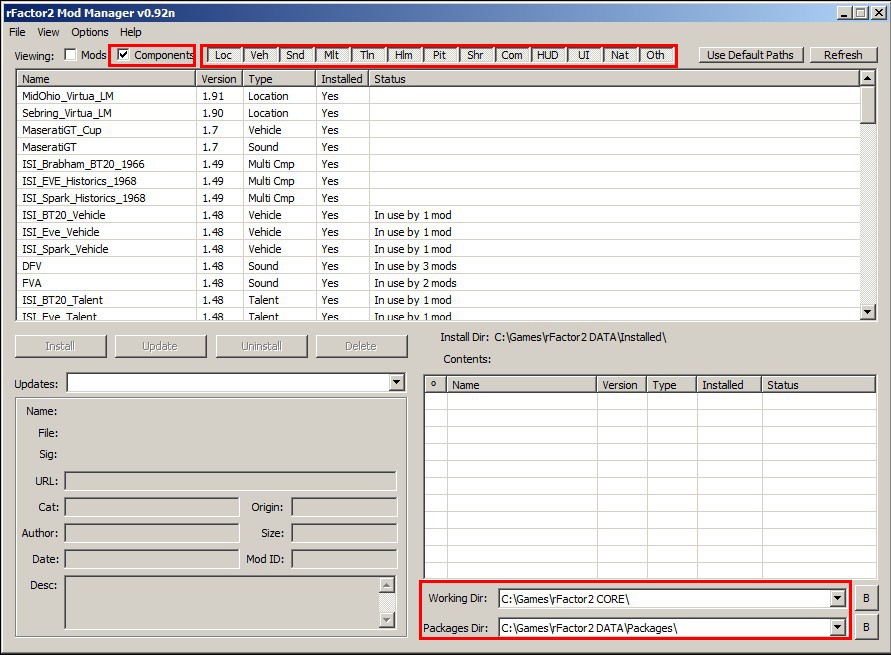The image size is (891, 655).
Task: Enable the Mods viewing checkbox
Action: (x=71, y=55)
